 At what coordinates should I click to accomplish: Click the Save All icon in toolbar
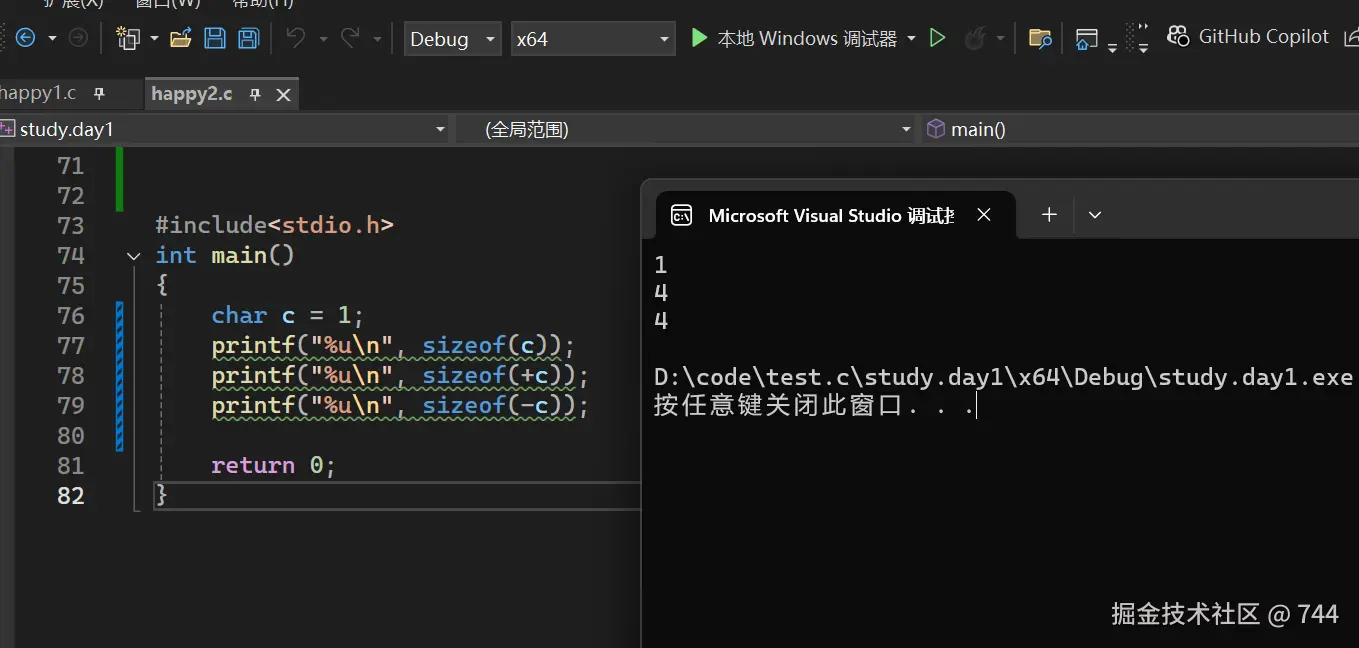(x=248, y=38)
